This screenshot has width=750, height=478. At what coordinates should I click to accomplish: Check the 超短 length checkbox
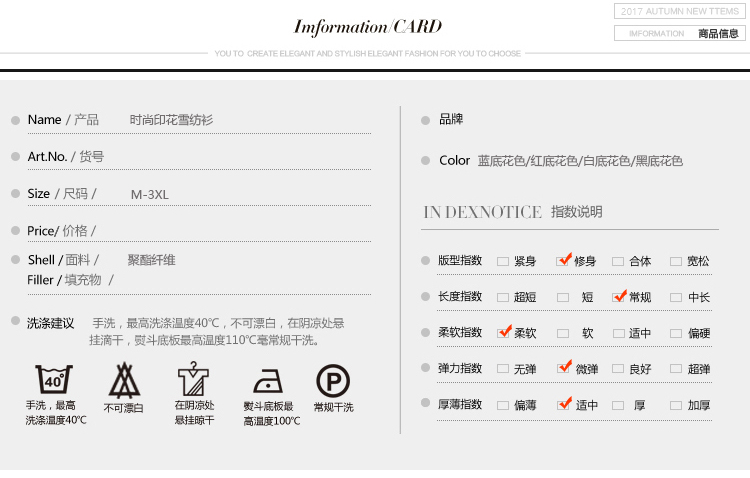pos(503,297)
